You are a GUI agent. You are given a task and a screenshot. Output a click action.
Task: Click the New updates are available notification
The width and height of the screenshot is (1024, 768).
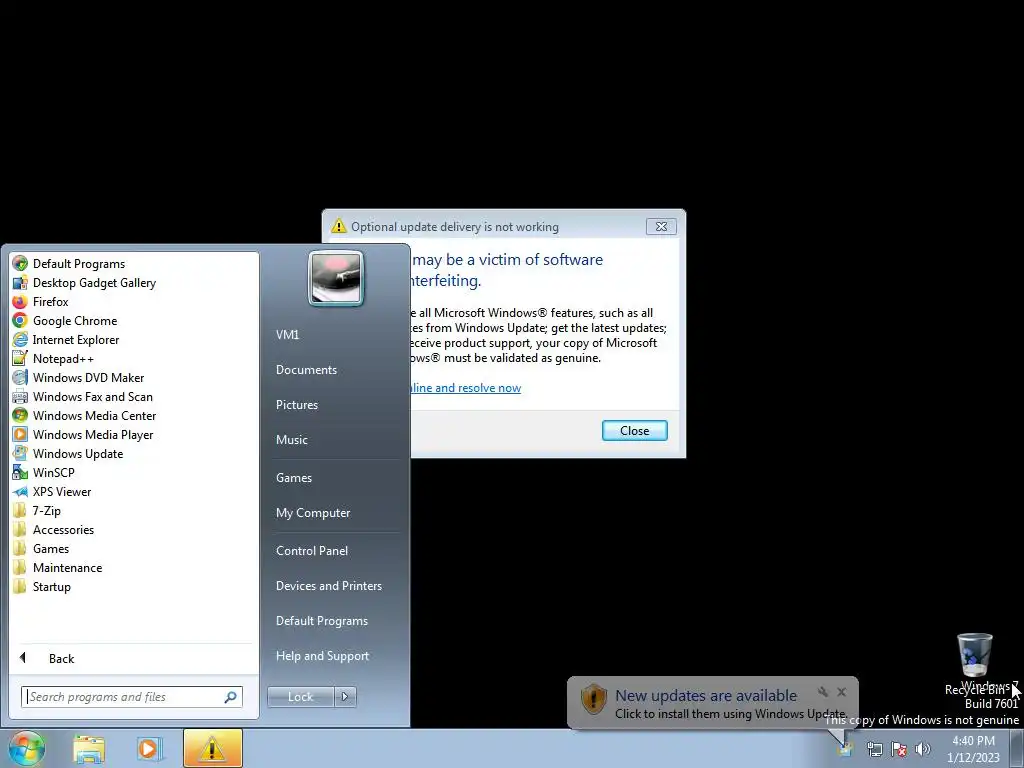706,696
